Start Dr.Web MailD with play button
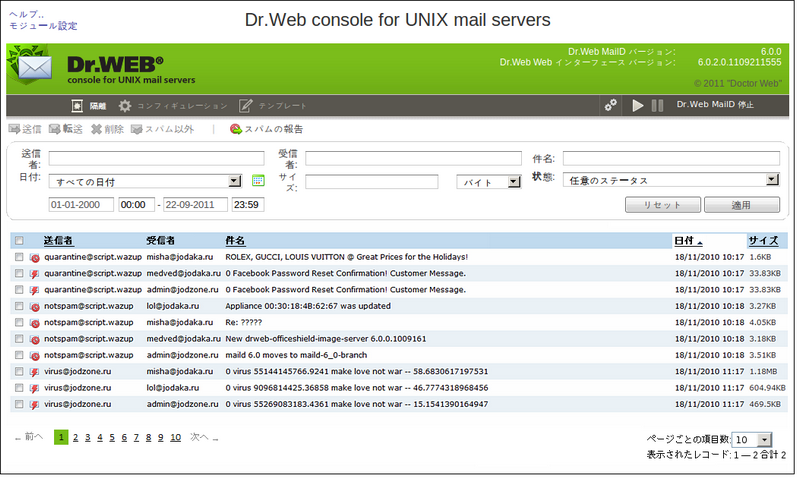This screenshot has height=479, width=800. (x=637, y=105)
